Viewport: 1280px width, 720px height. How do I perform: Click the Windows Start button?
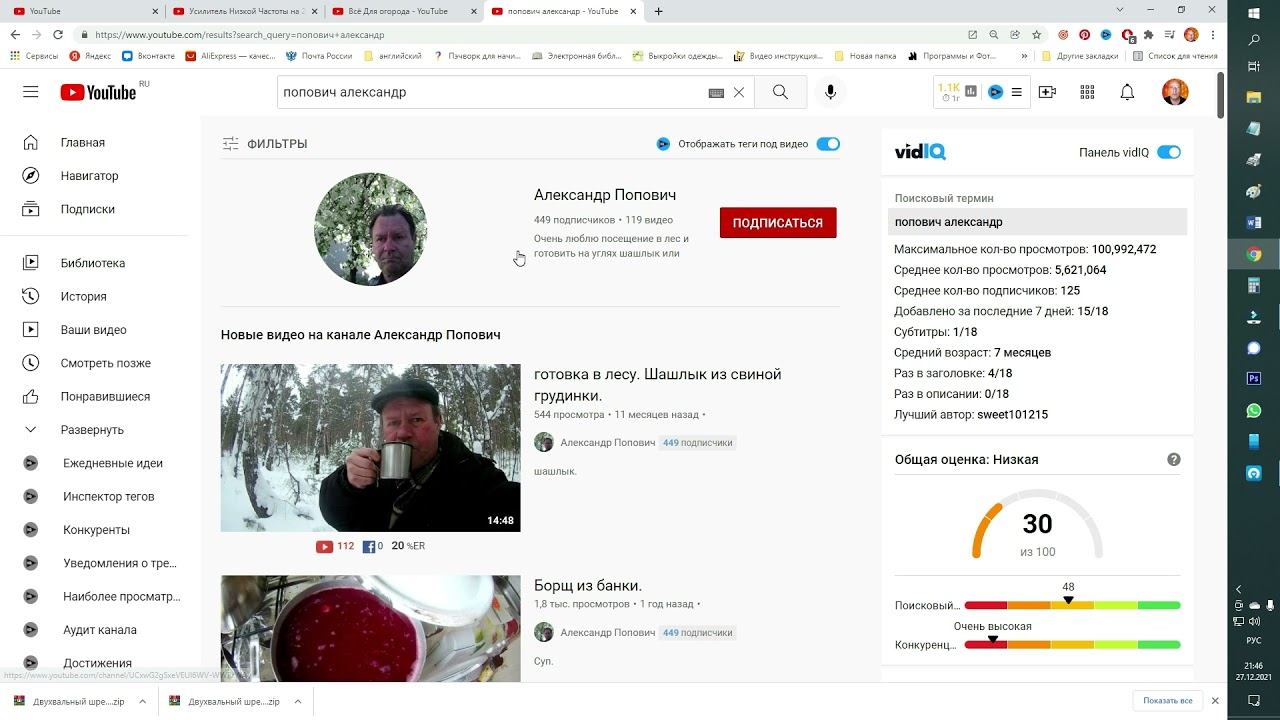1254,13
